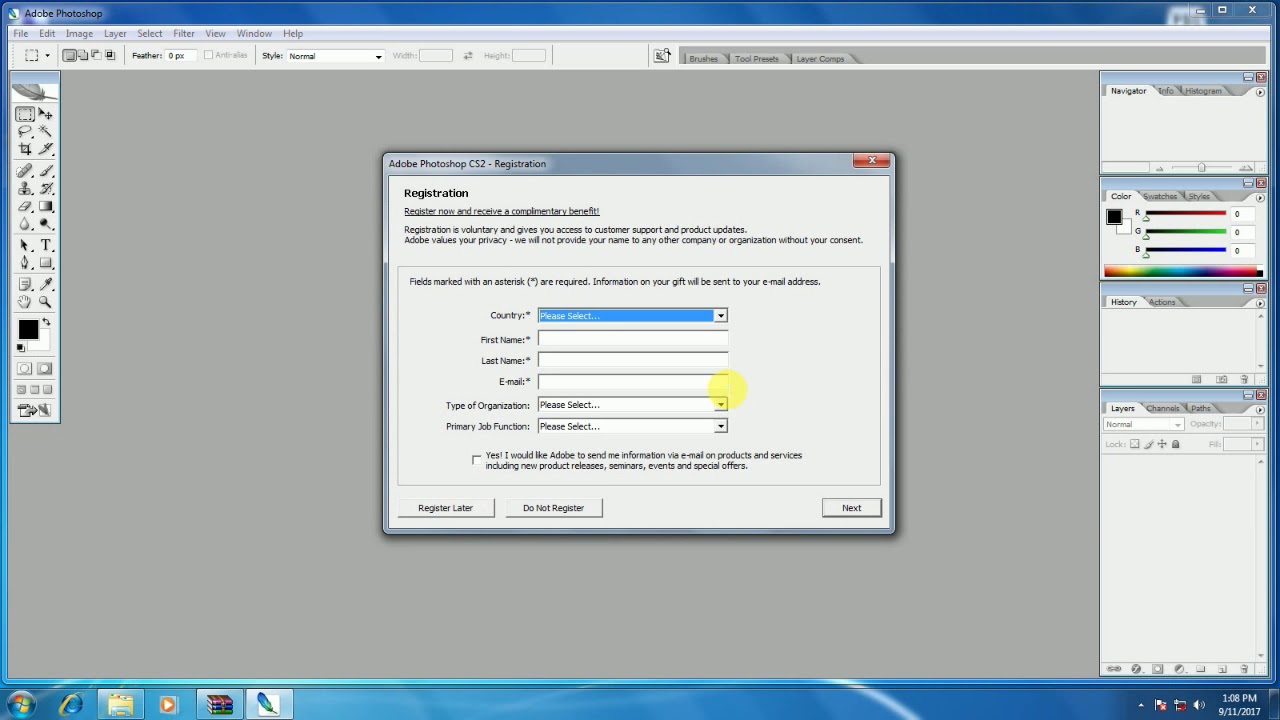Select the Notes tool
The width and height of the screenshot is (1280, 720).
click(x=25, y=284)
